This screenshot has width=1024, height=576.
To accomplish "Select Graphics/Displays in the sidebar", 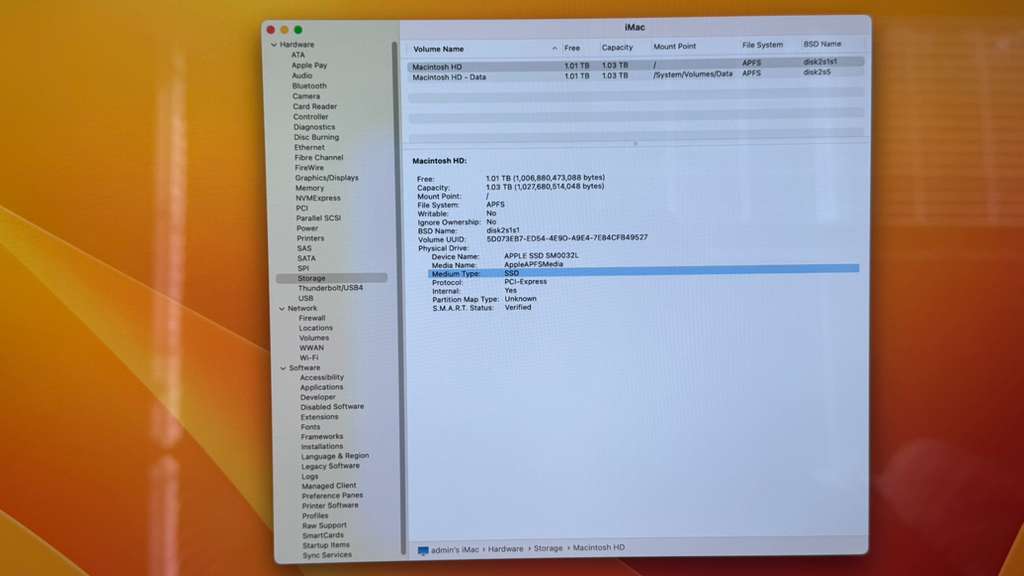I will (326, 178).
